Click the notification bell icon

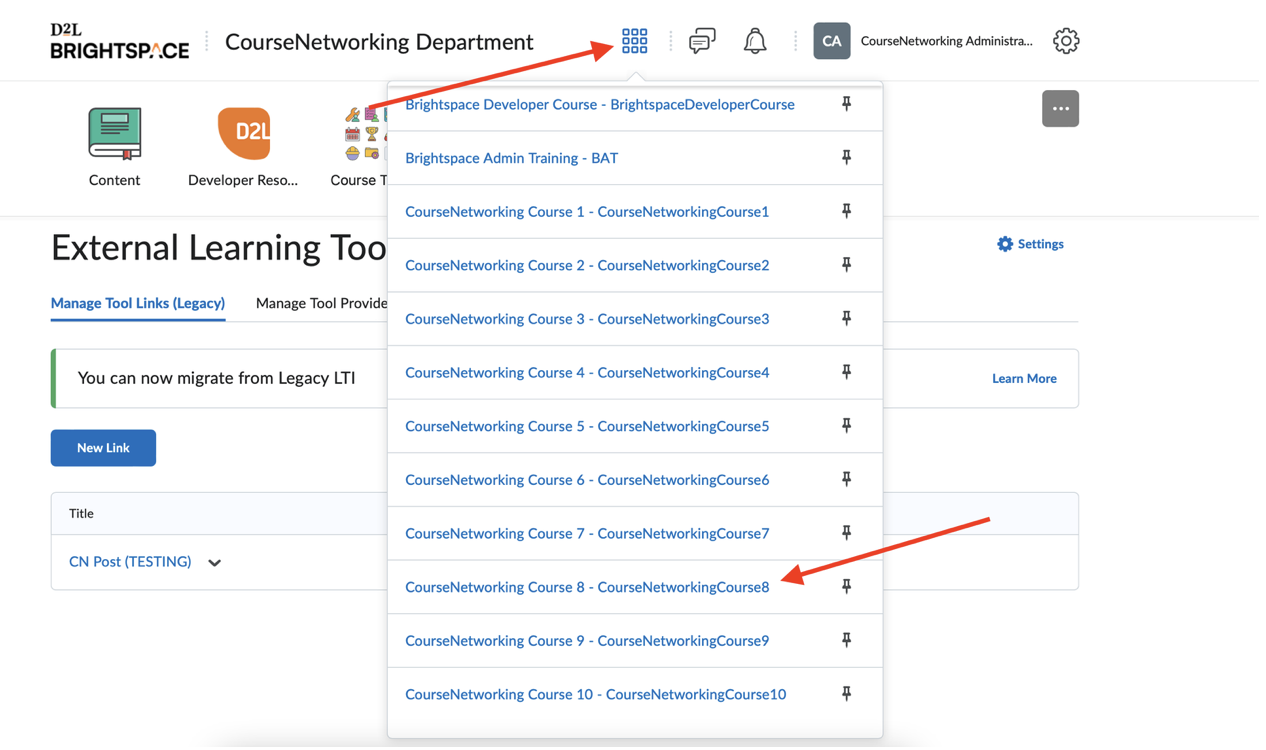755,41
